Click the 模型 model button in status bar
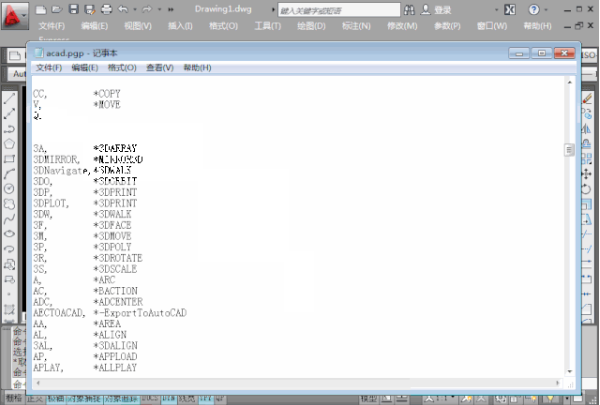Screen dimensions: 600x405 pos(369,399)
